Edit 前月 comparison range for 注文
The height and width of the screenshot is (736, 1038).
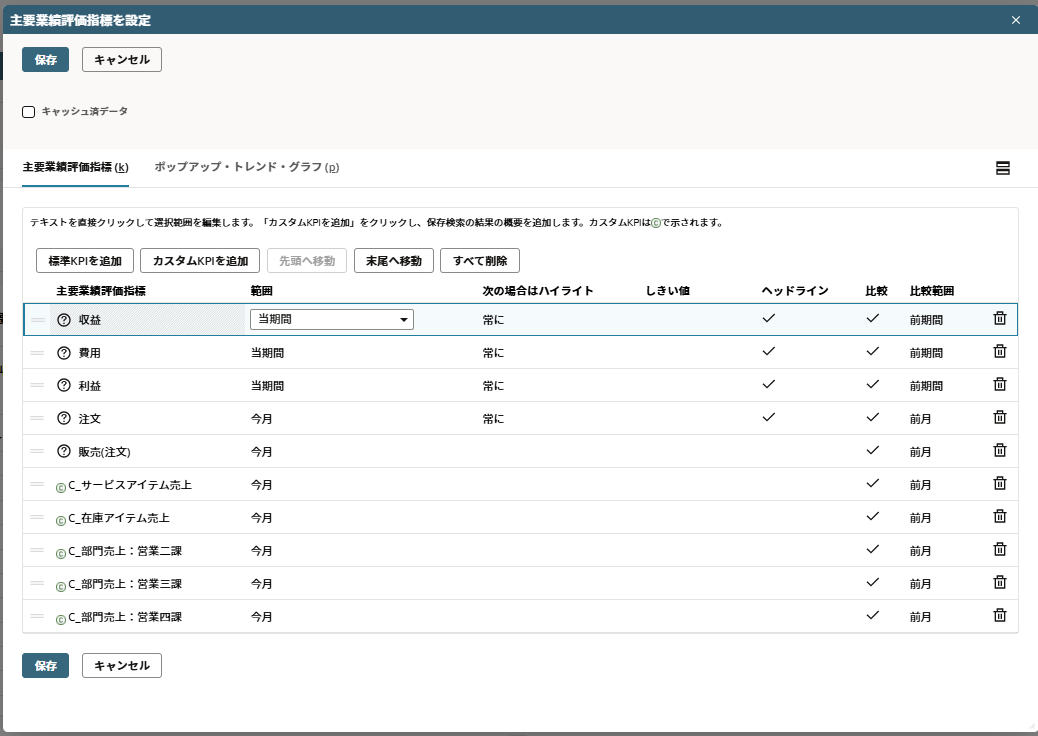pyautogui.click(x=920, y=419)
